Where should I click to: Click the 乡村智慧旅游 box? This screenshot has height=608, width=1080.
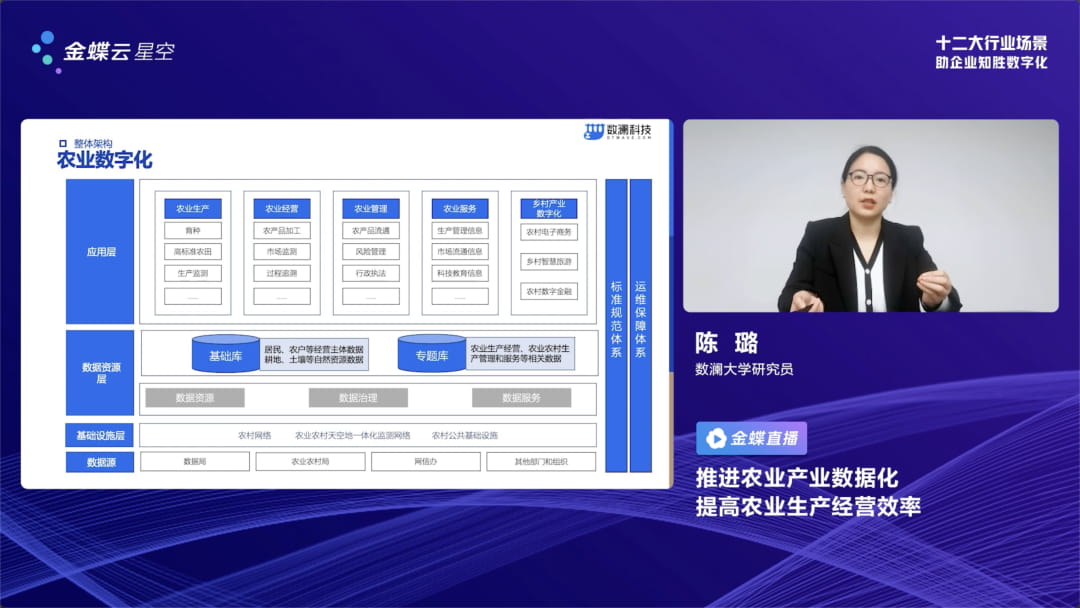549,262
